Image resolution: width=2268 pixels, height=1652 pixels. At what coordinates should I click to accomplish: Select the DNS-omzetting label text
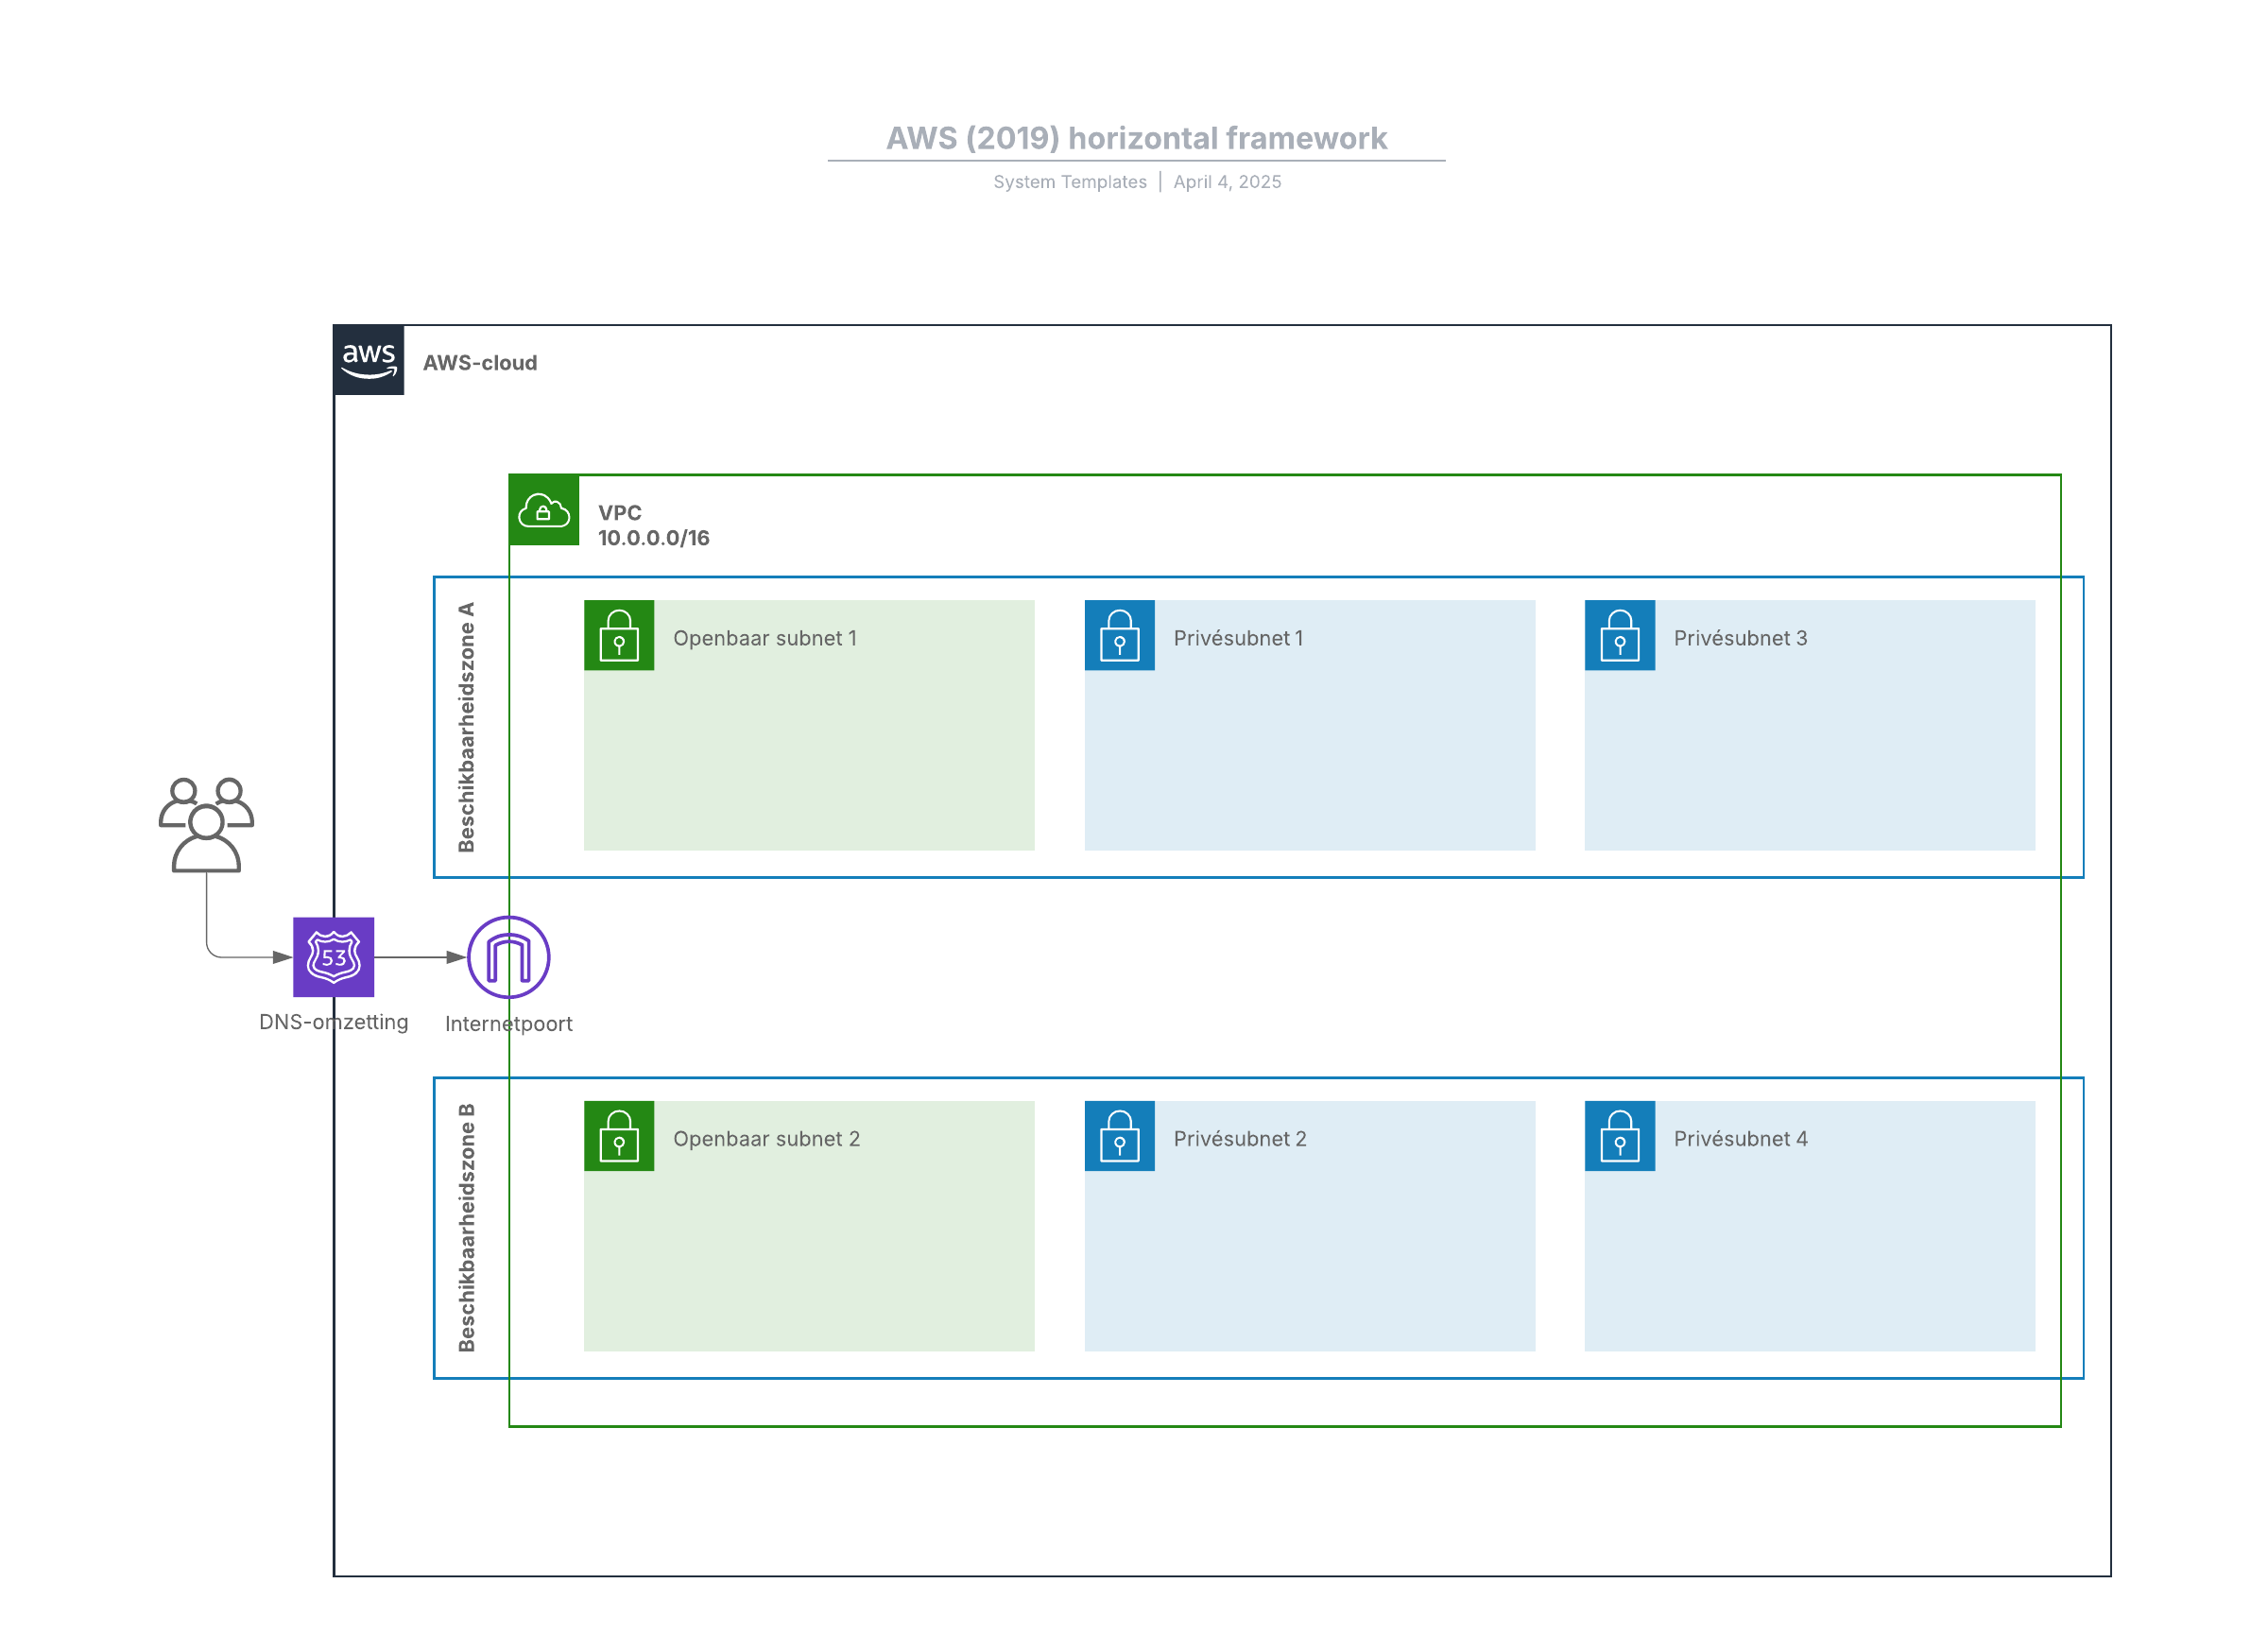tap(333, 1022)
